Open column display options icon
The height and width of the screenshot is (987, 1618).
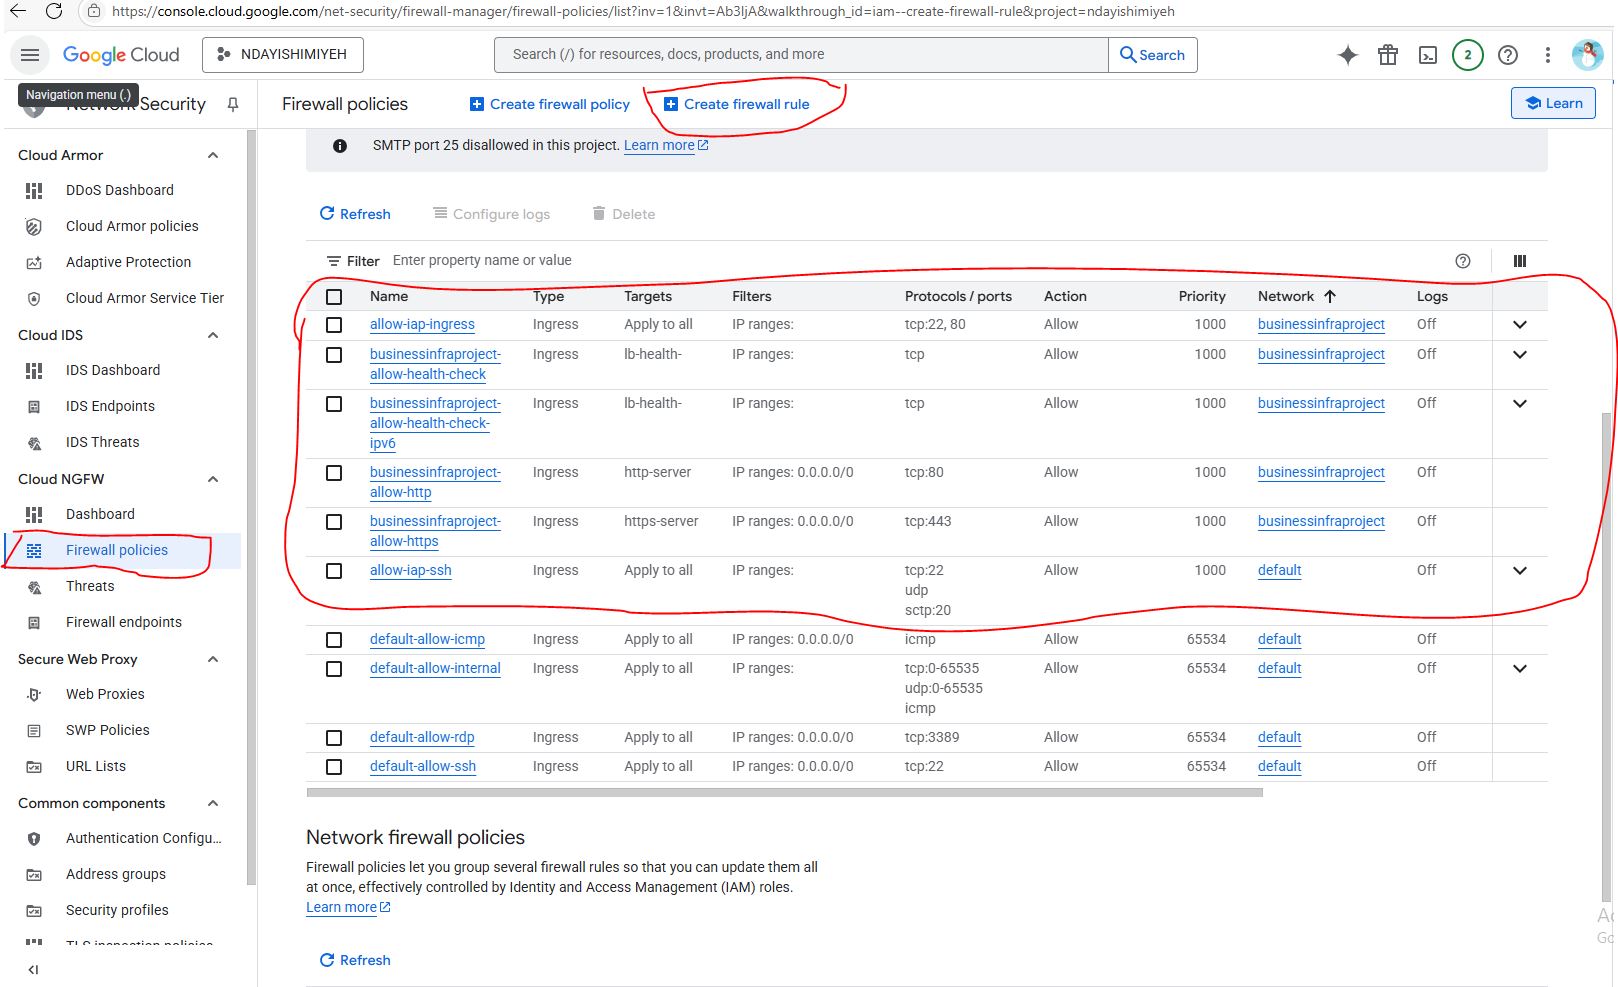[1520, 261]
